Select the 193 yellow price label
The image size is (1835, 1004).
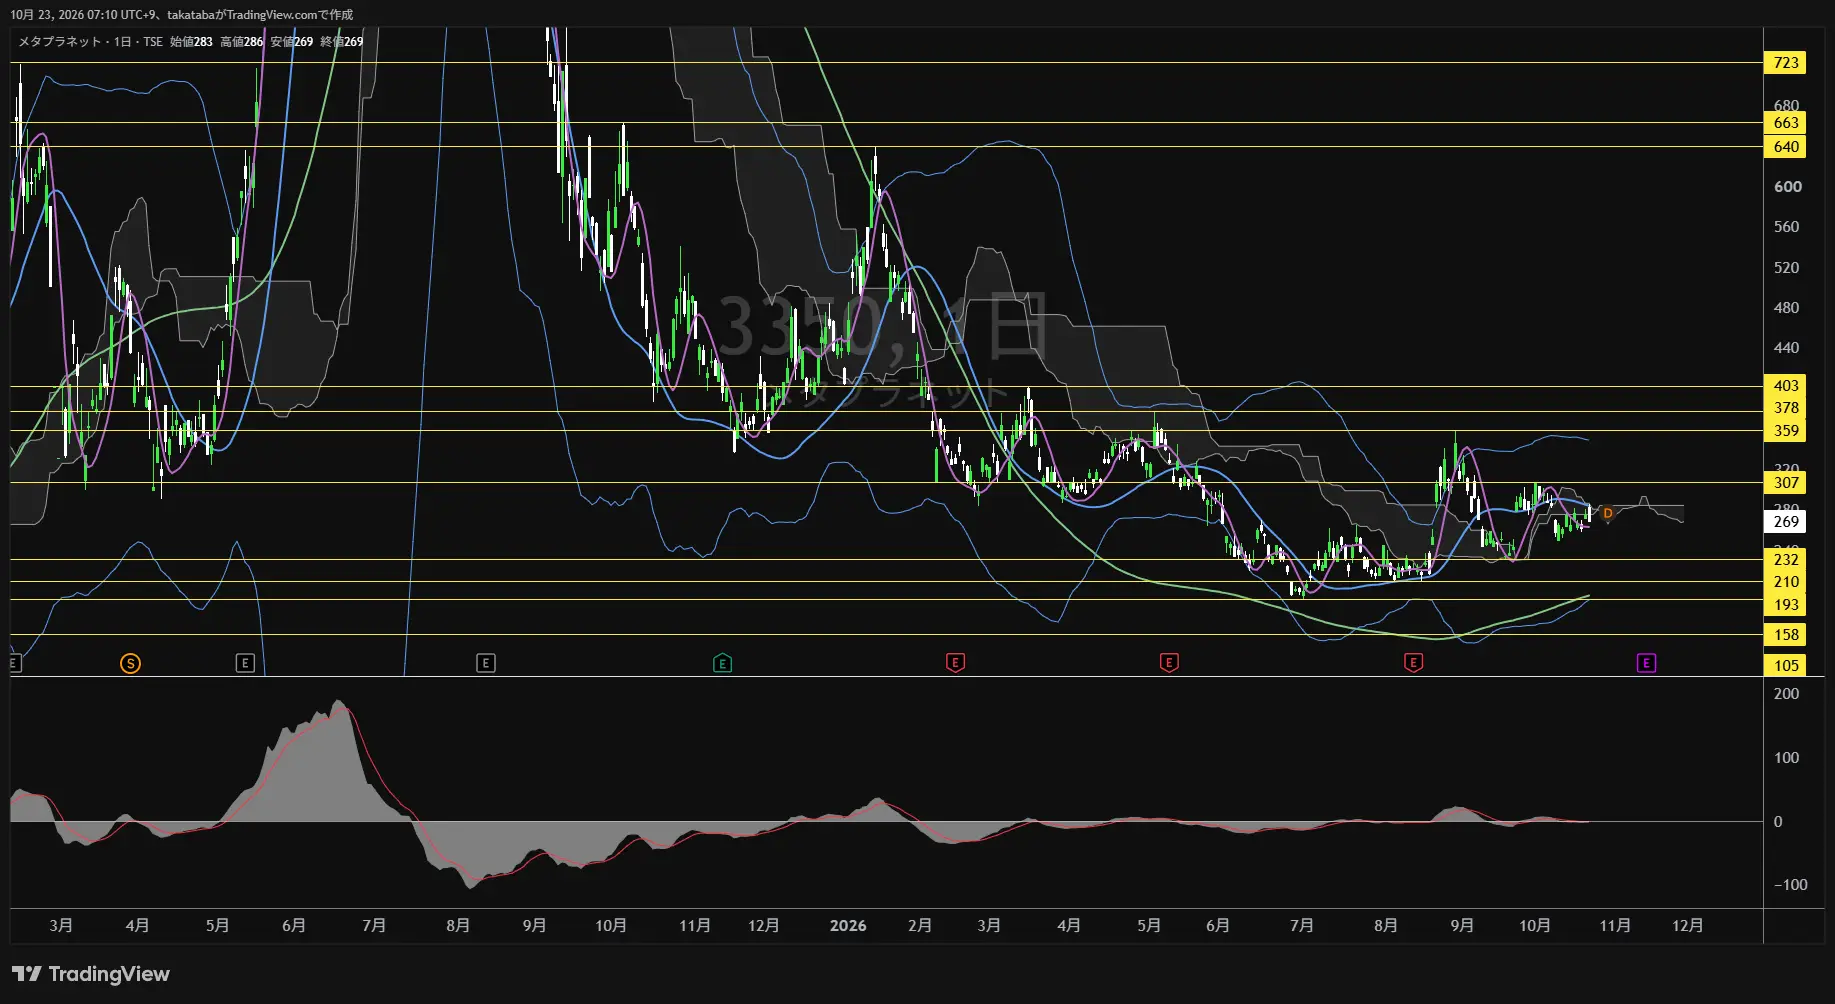(x=1786, y=605)
